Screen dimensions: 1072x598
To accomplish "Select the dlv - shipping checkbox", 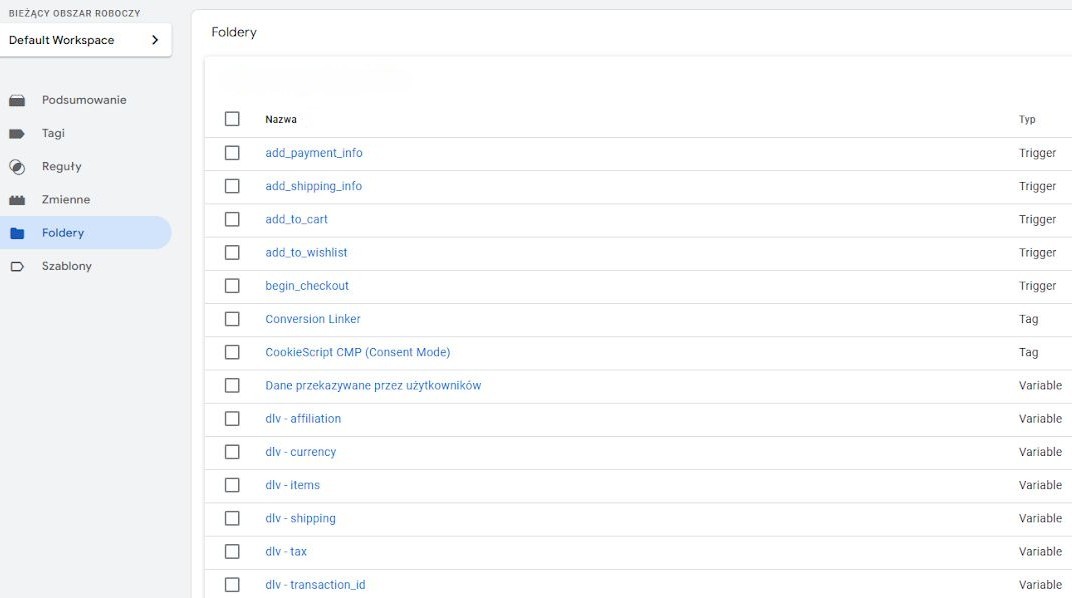I will click(x=232, y=518).
